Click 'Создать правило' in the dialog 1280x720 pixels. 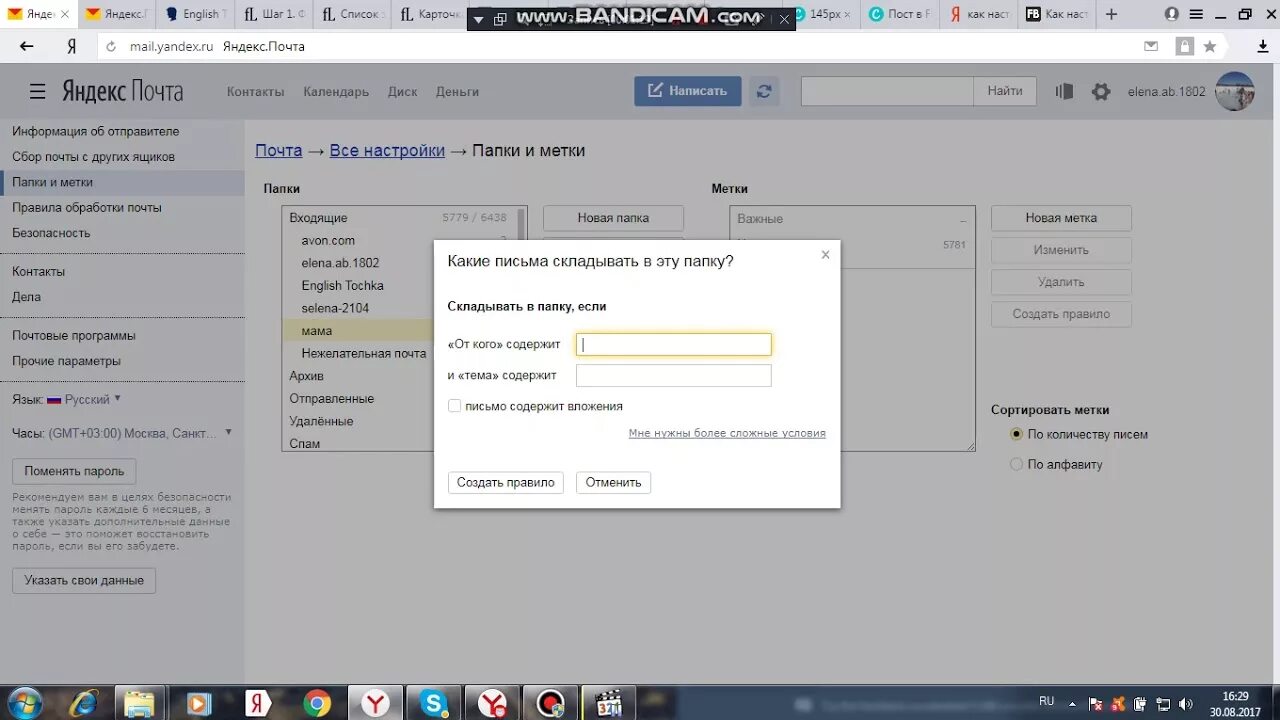(x=505, y=482)
